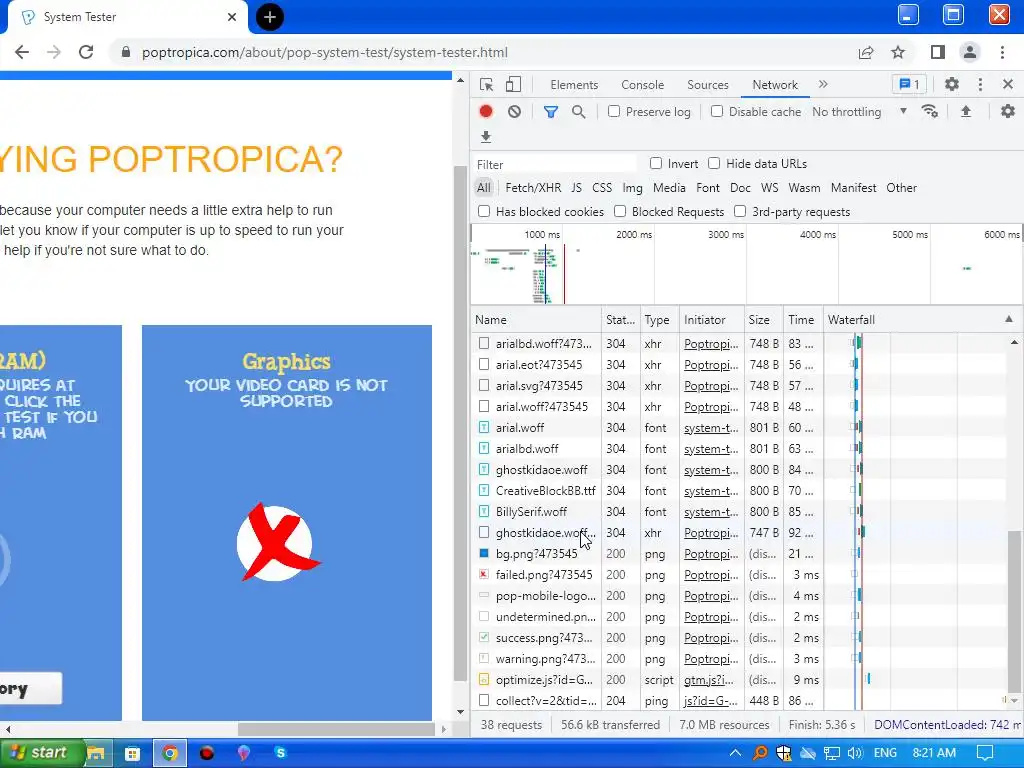
Task: Open DevTools three-dot menu
Action: (x=980, y=84)
